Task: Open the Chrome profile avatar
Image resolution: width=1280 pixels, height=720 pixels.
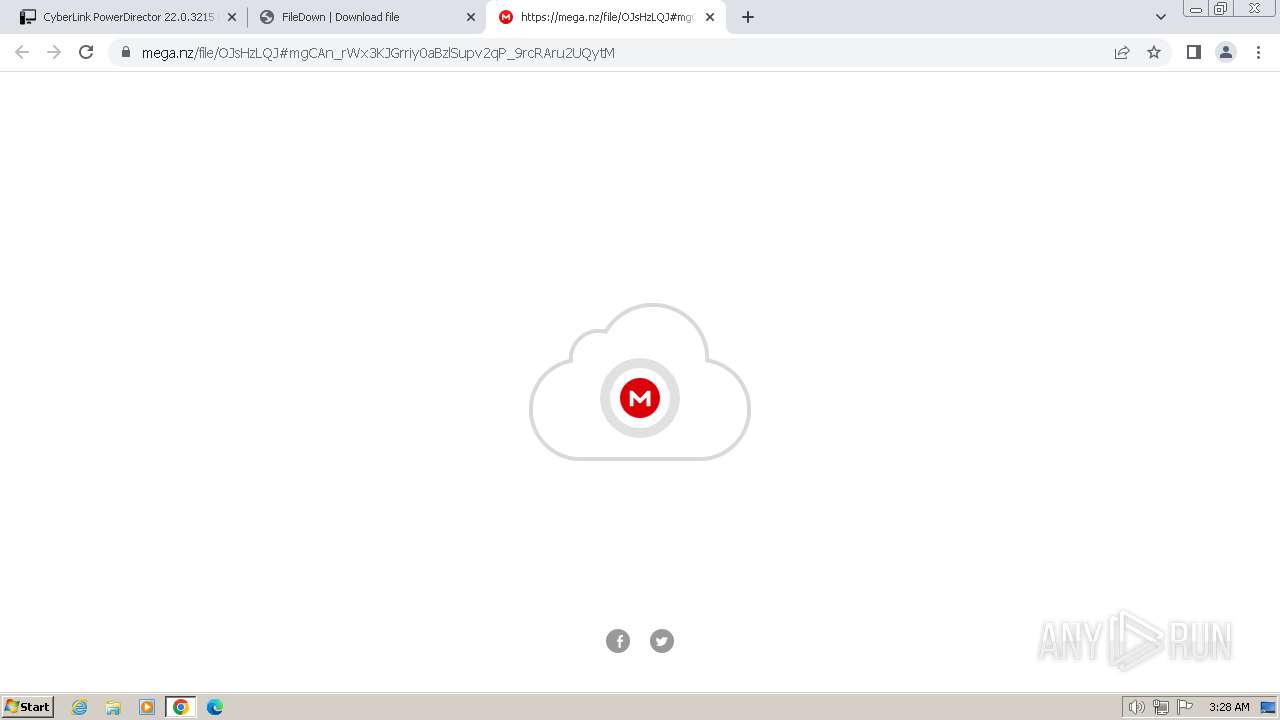Action: [1225, 52]
